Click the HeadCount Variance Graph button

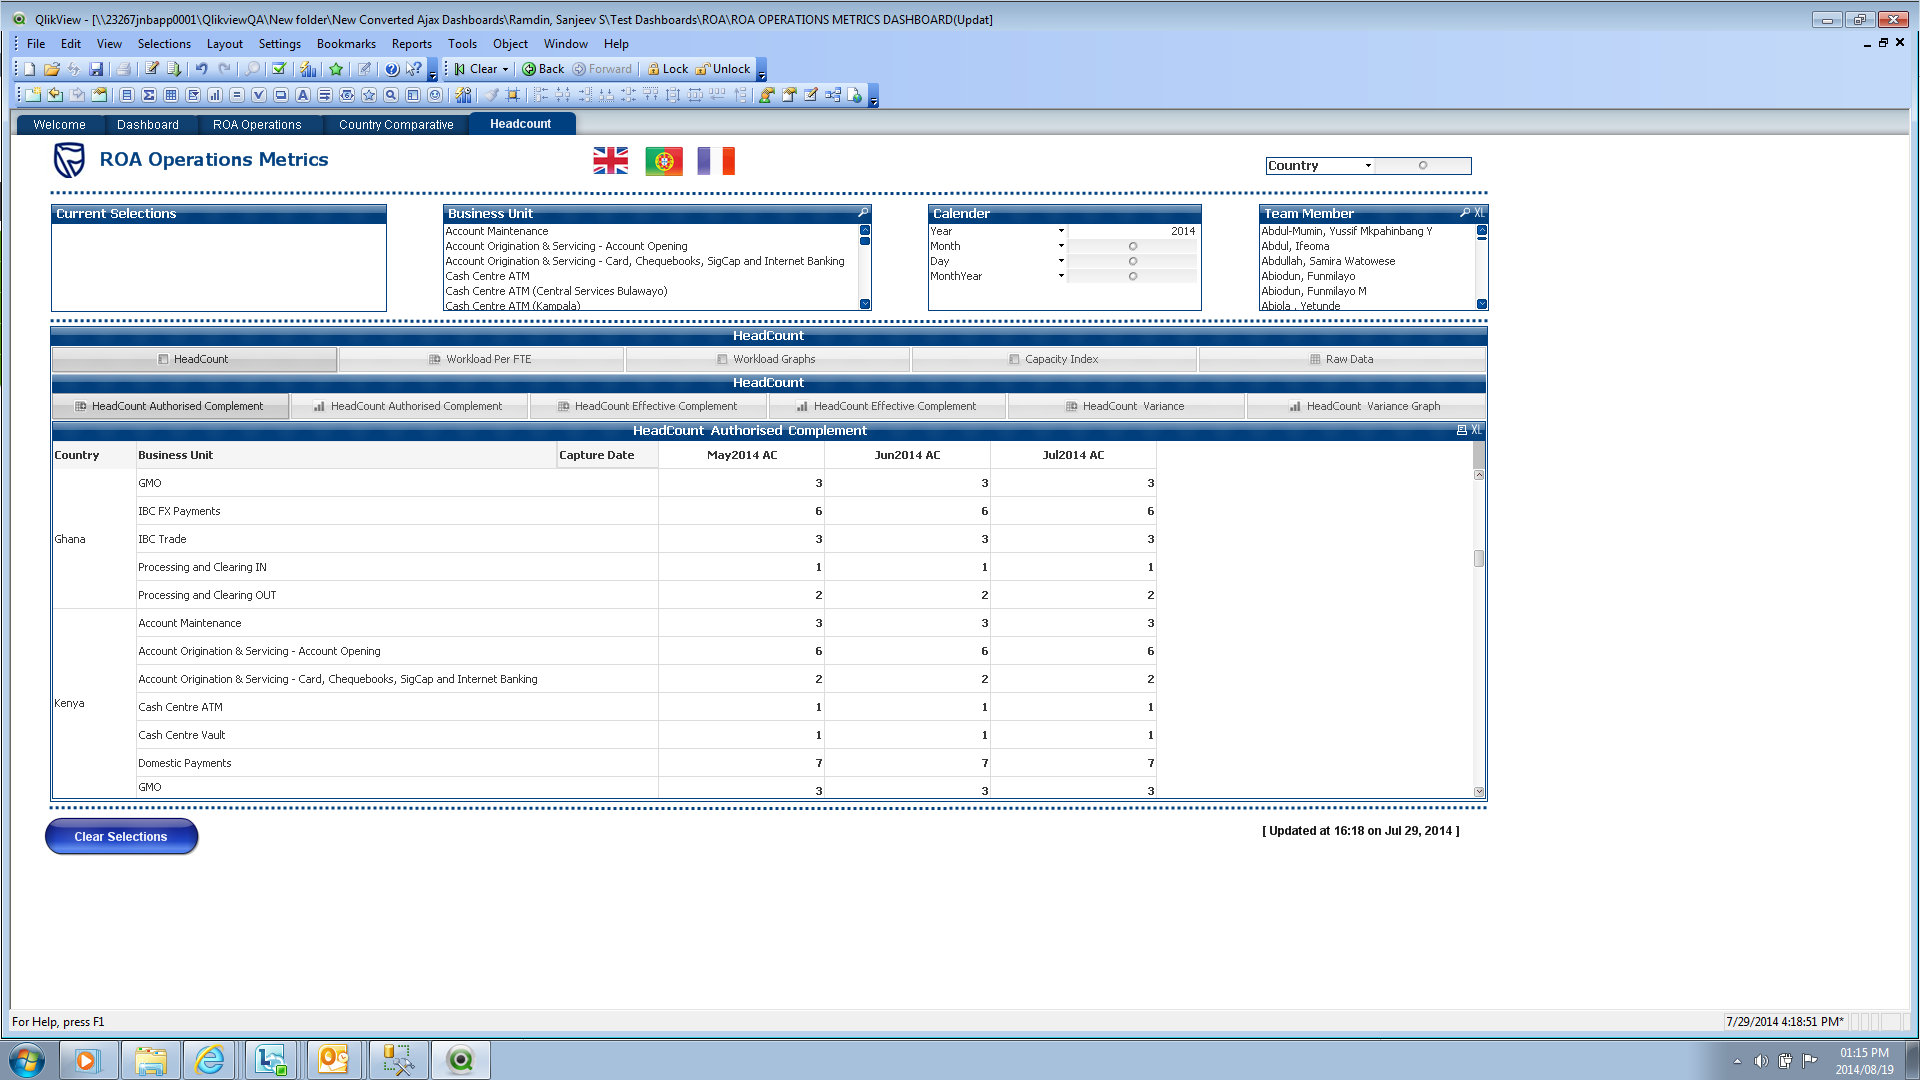(1366, 406)
